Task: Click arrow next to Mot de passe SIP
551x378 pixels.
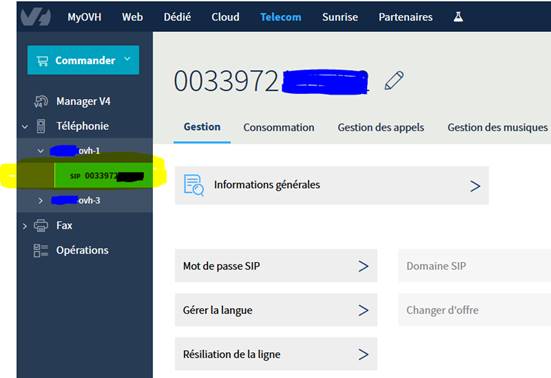Action: click(x=363, y=266)
